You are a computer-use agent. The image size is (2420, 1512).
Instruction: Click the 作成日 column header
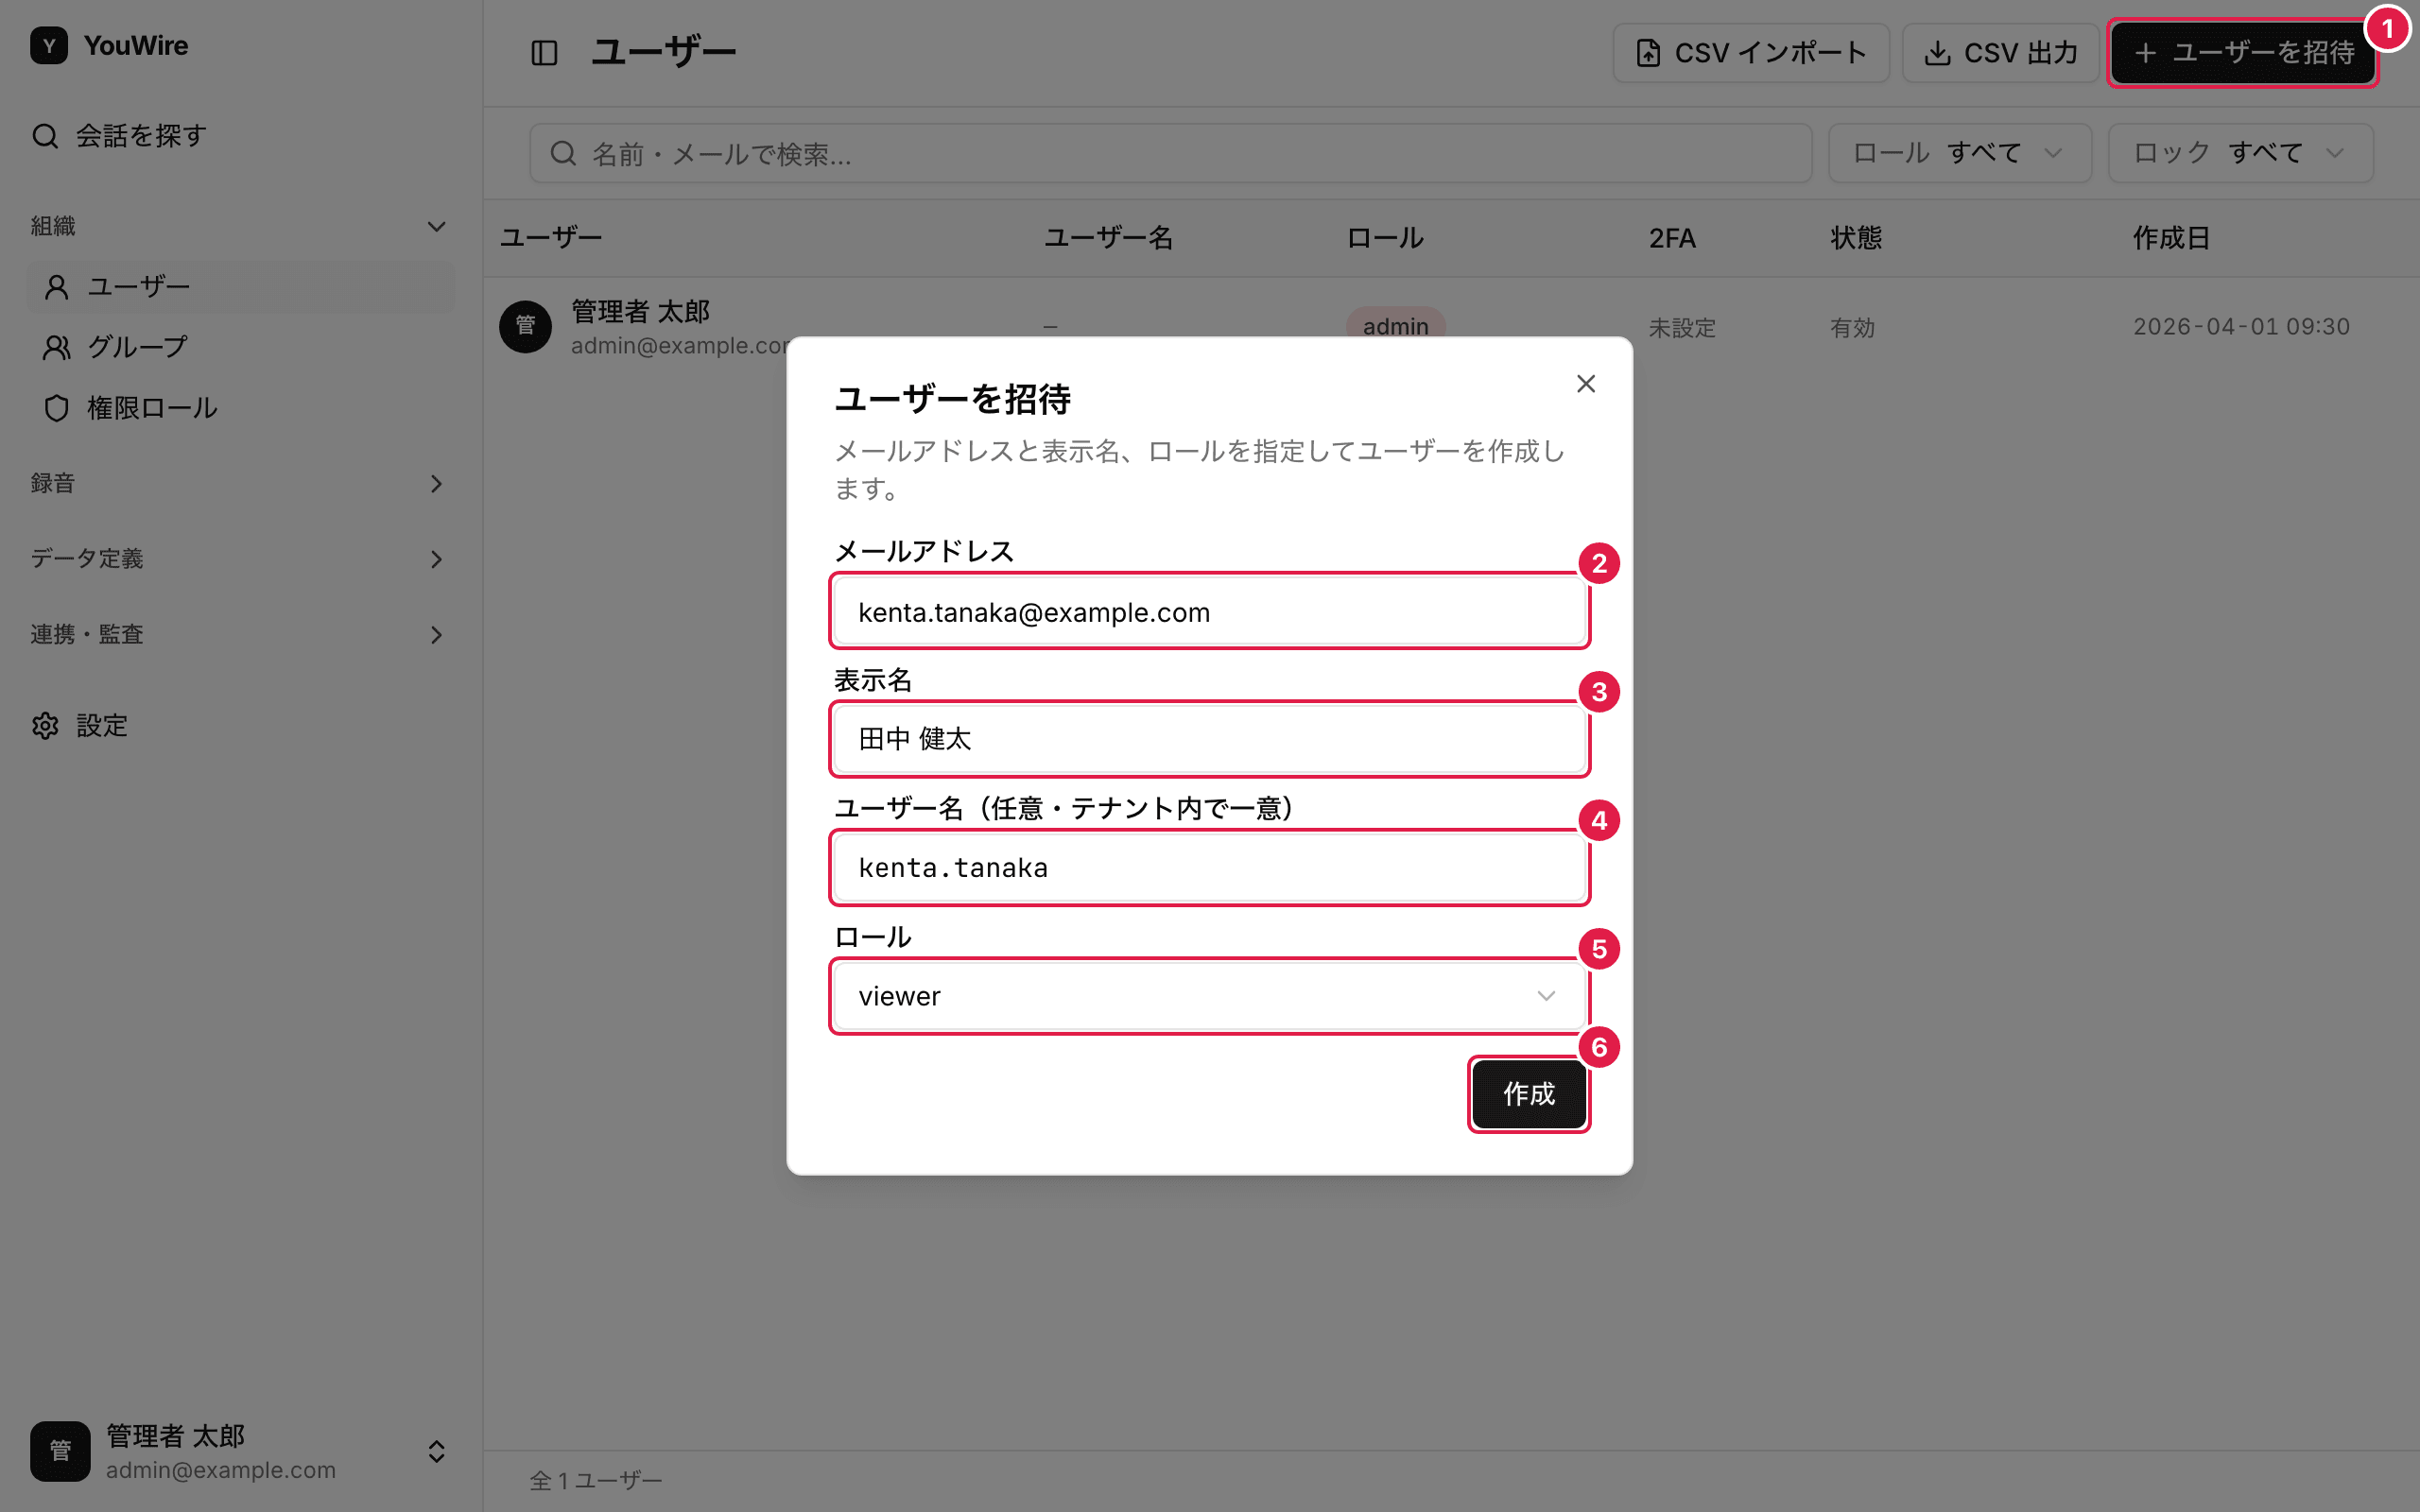click(x=2171, y=238)
